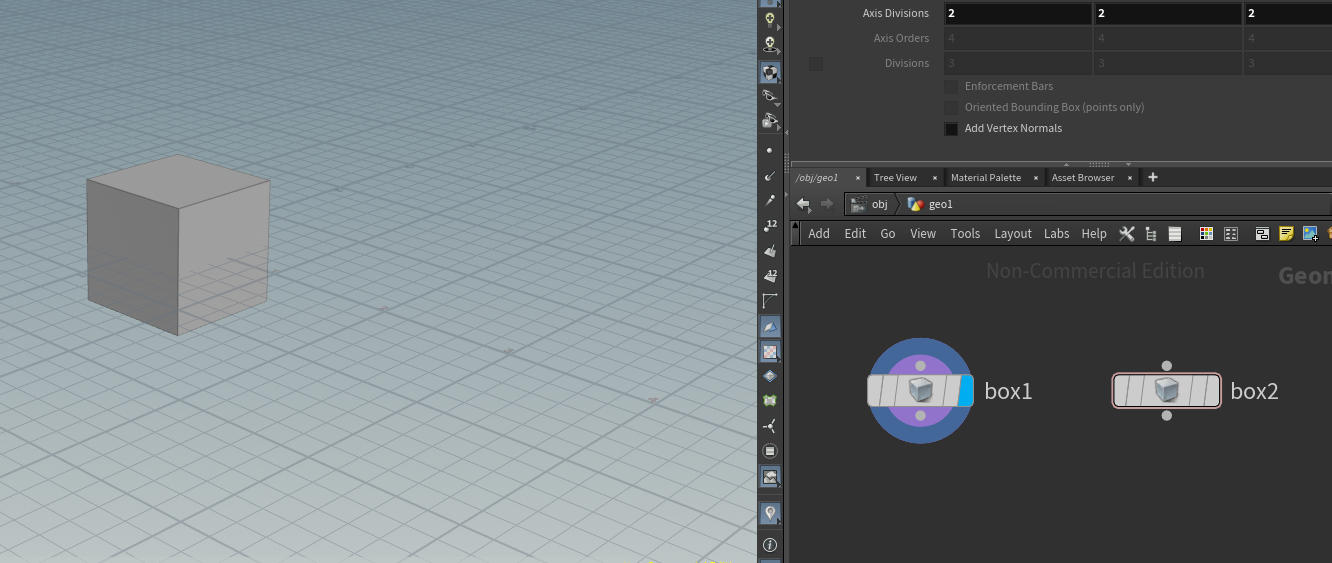Click the eye visibility icon in the viewport toolbar
This screenshot has height=563, width=1332.
(x=769, y=97)
